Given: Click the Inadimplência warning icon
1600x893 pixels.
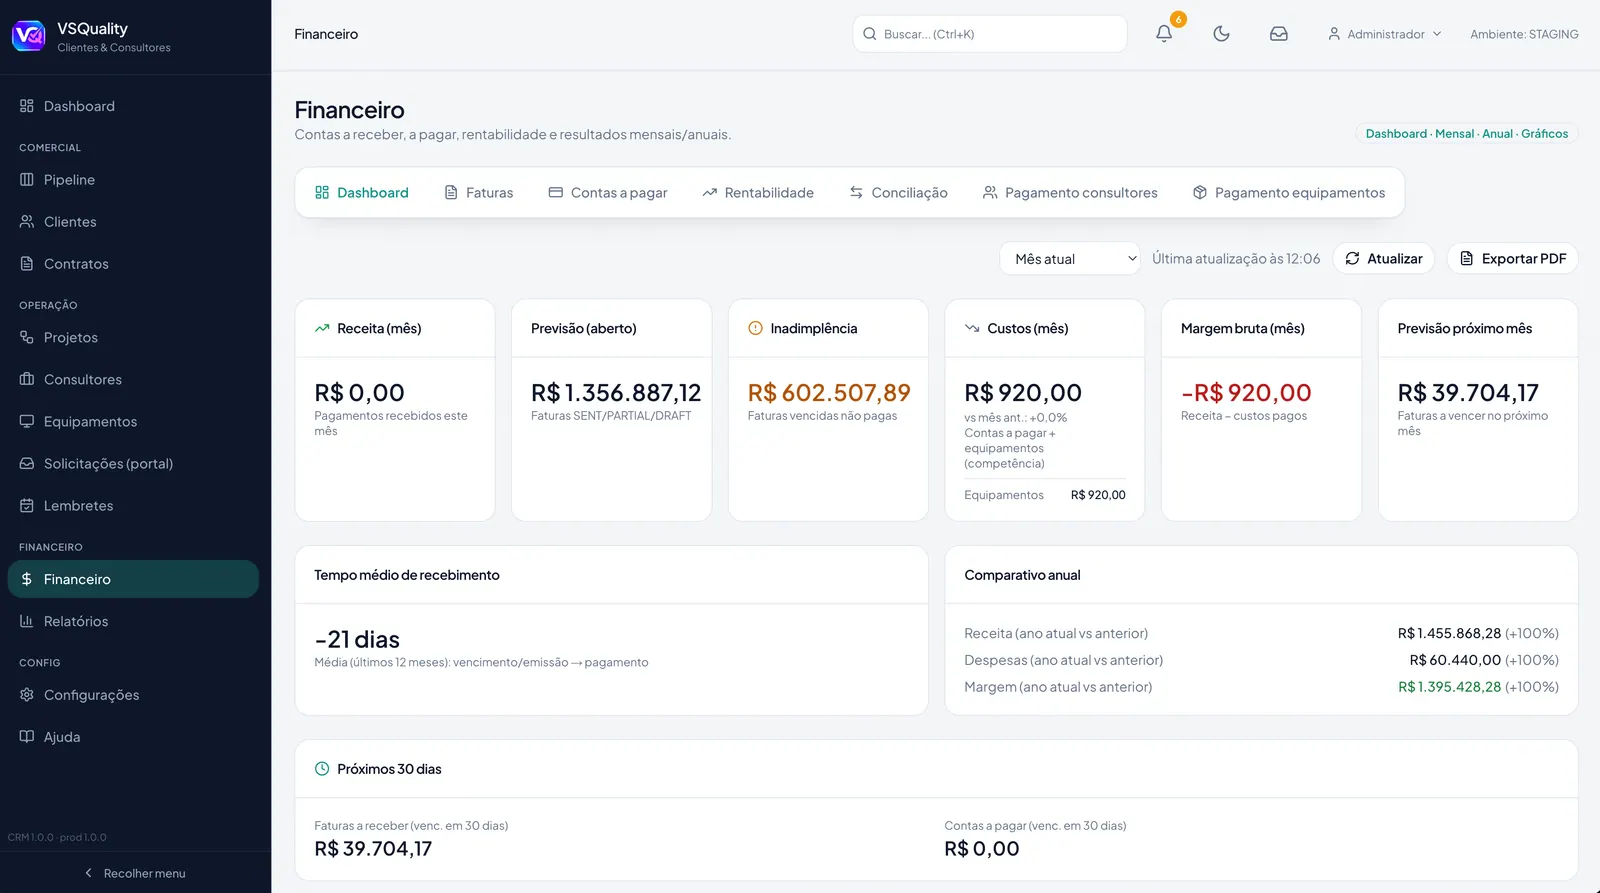Looking at the screenshot, I should (755, 328).
